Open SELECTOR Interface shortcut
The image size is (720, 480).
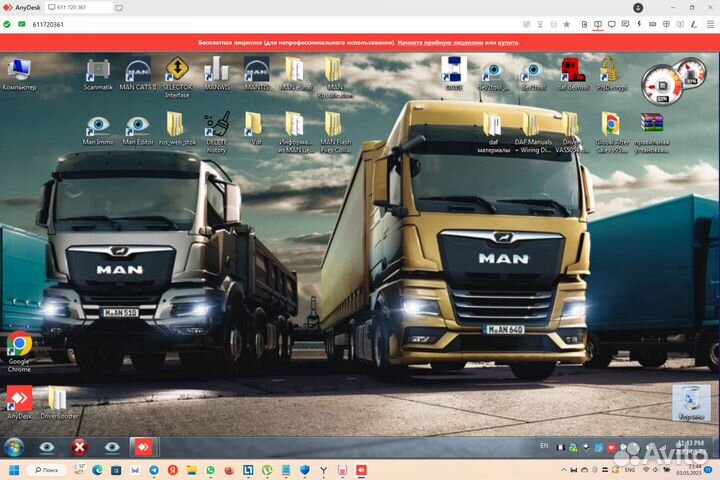pos(177,72)
